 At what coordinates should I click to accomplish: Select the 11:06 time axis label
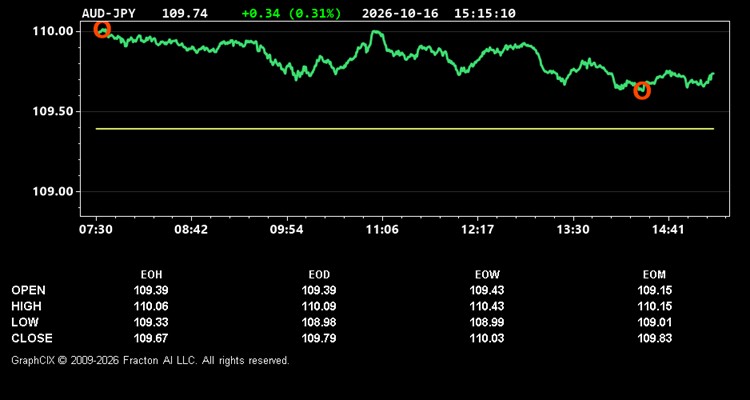point(382,229)
